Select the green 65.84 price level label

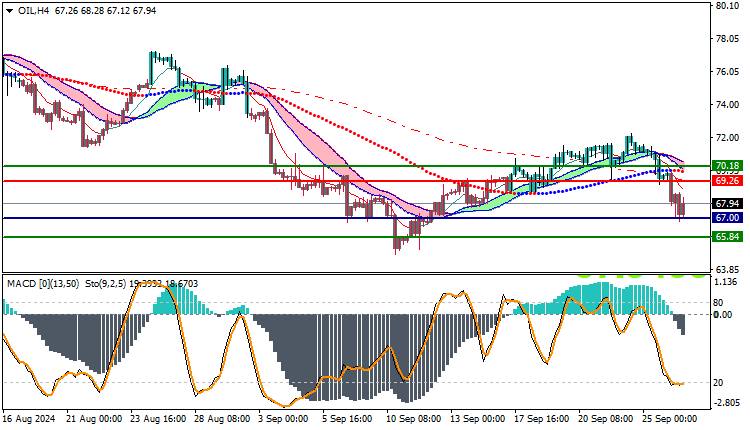pos(727,236)
